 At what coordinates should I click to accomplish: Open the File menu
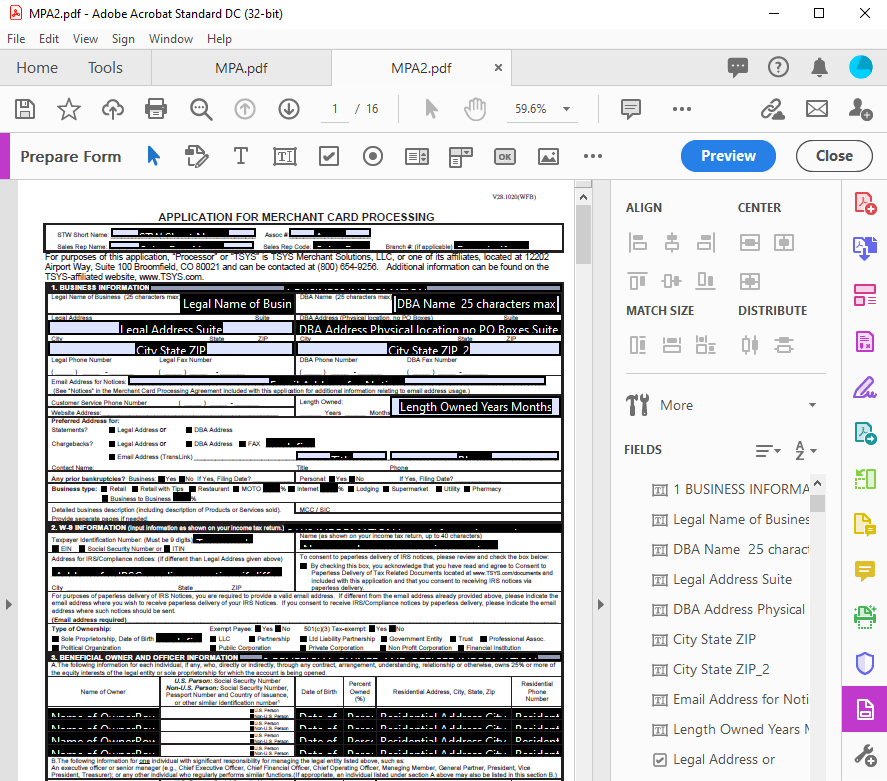[x=16, y=38]
